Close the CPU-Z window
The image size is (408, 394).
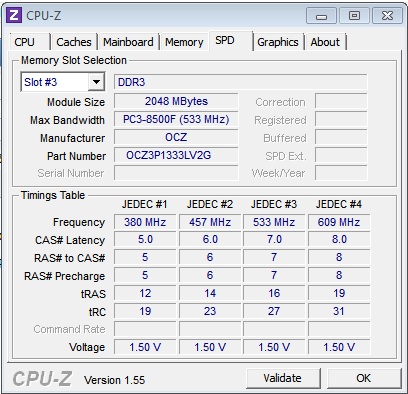[387, 16]
